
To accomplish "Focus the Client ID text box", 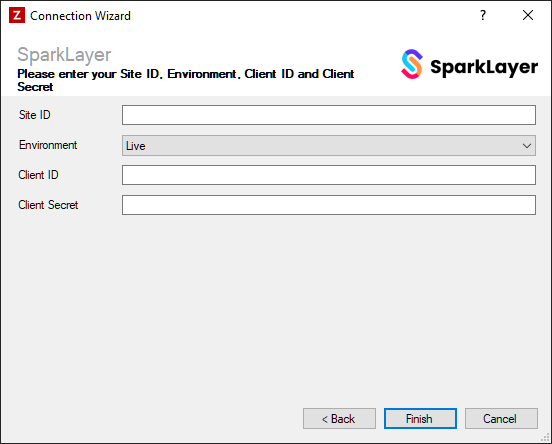I will pos(329,175).
